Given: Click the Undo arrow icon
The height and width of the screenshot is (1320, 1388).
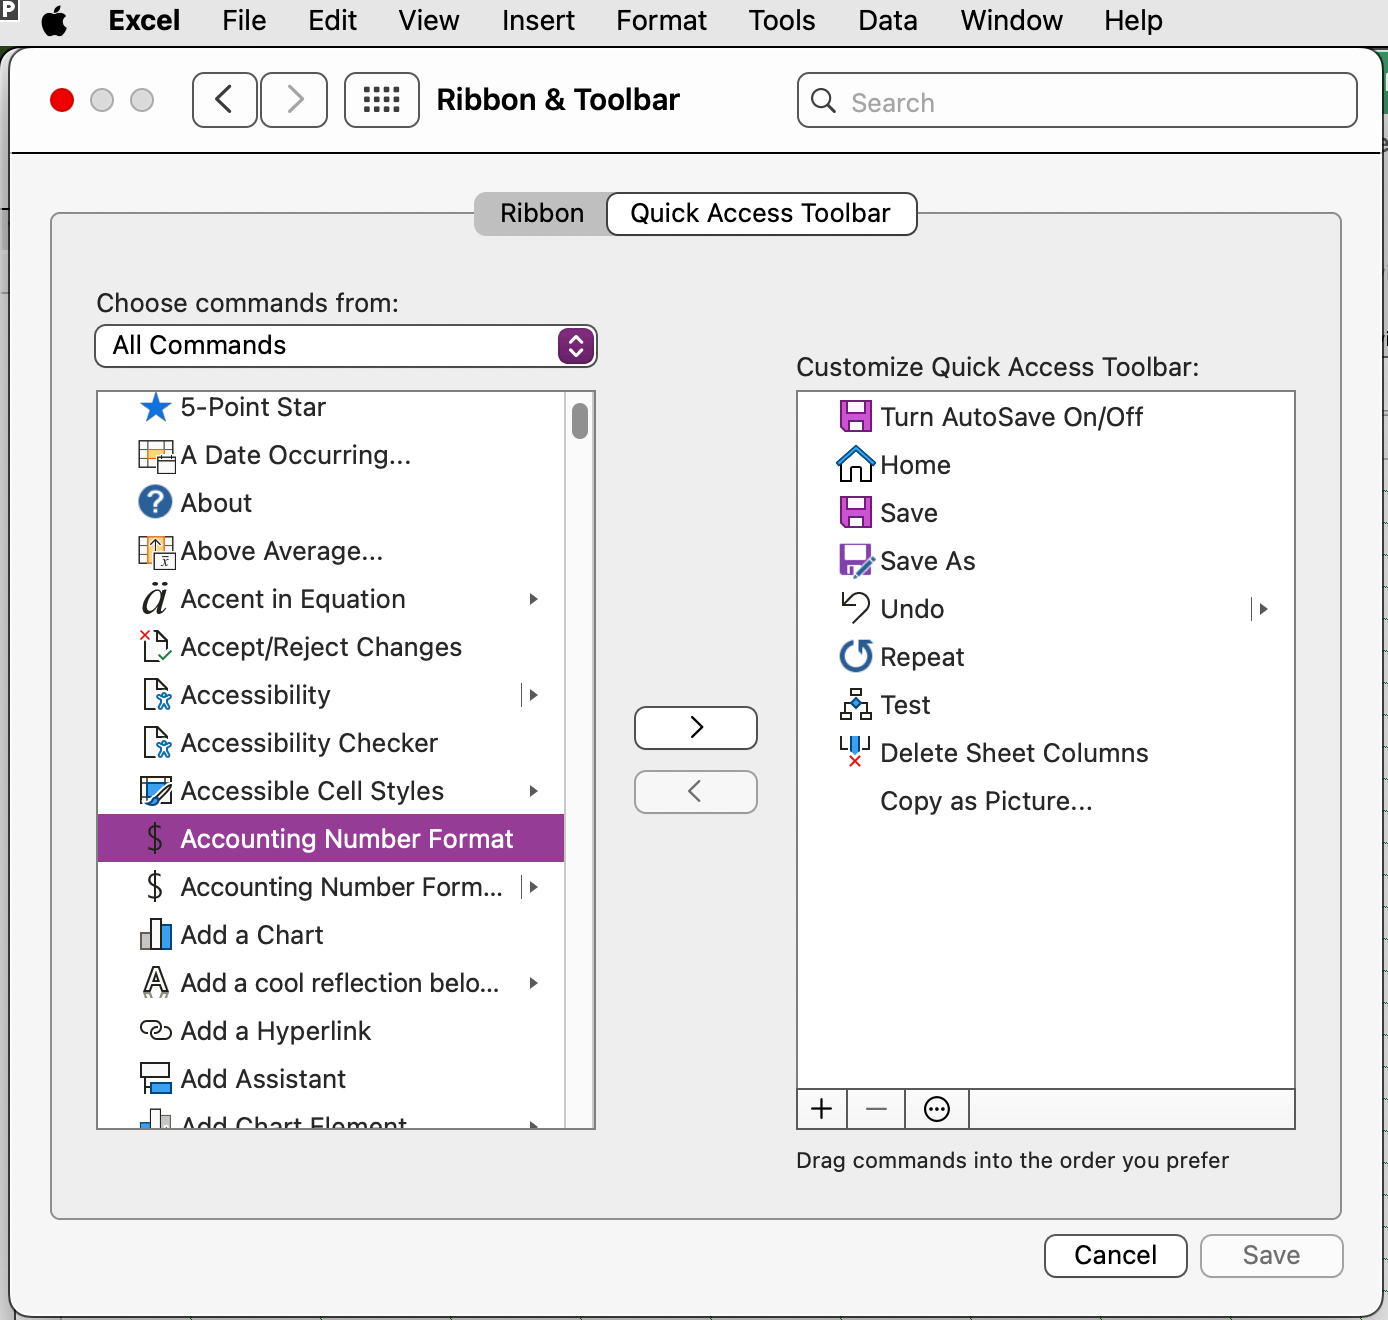Looking at the screenshot, I should point(856,608).
